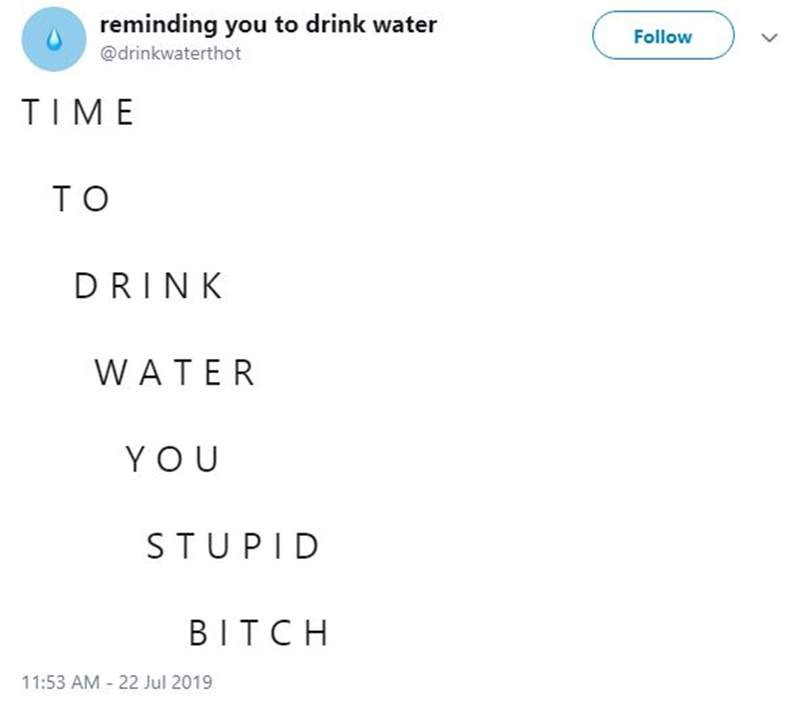Click the word TIME in the tweet
The image size is (800, 708).
(78, 113)
